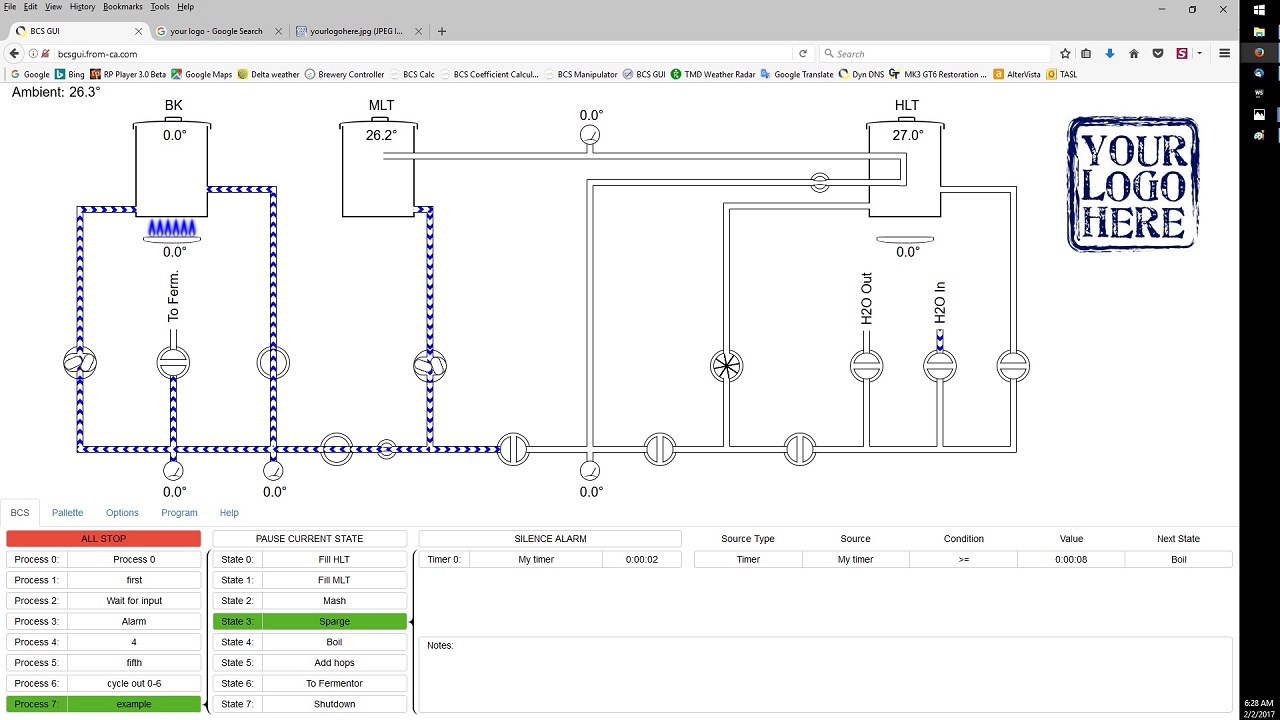Select Process 2 Wait for input

click(104, 601)
